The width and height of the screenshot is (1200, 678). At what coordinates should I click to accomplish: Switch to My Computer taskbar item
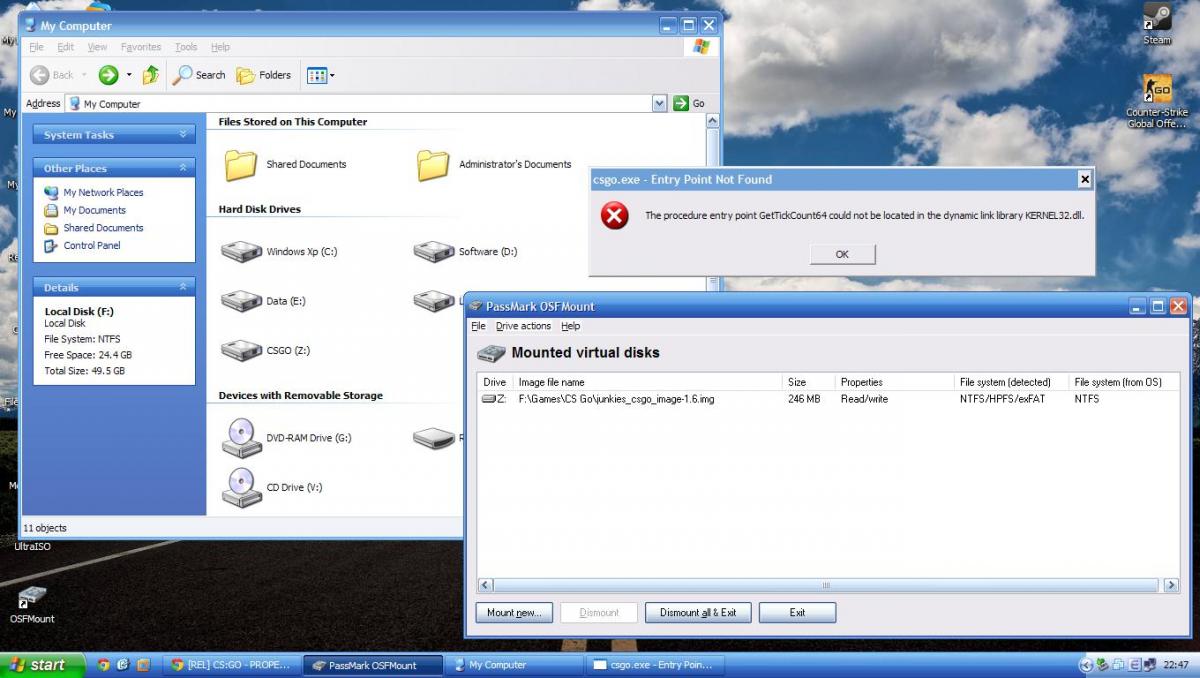coord(514,665)
